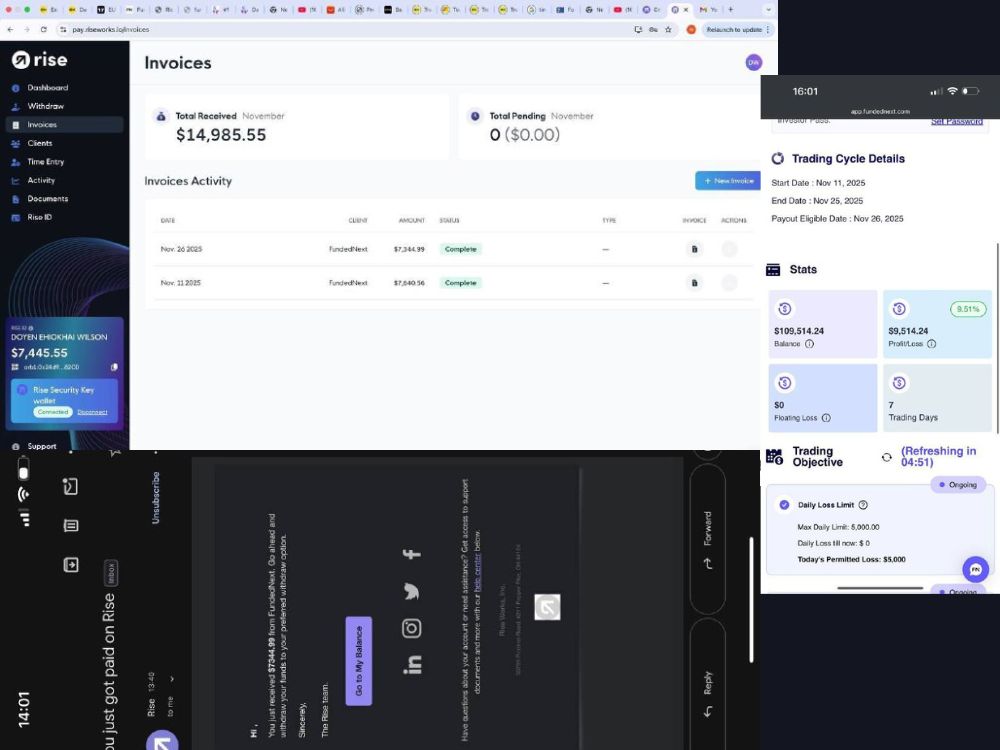
Task: Click the AMOUNT column header
Action: click(x=411, y=220)
